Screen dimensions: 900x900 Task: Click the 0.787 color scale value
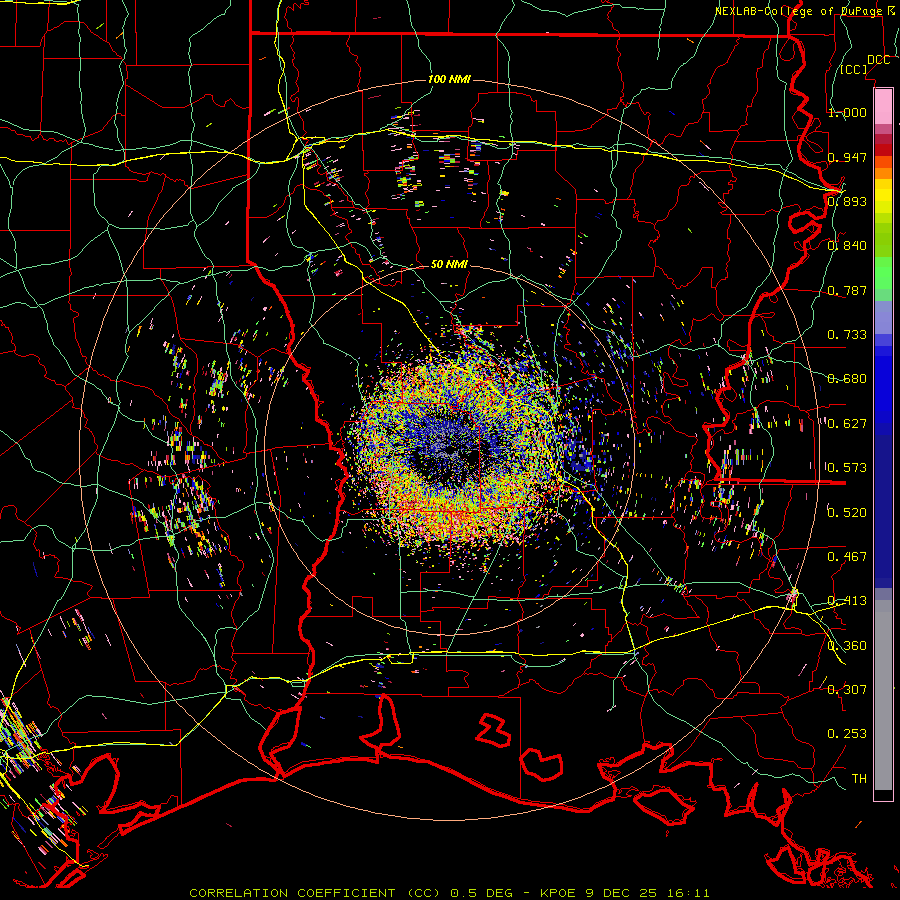(x=847, y=290)
